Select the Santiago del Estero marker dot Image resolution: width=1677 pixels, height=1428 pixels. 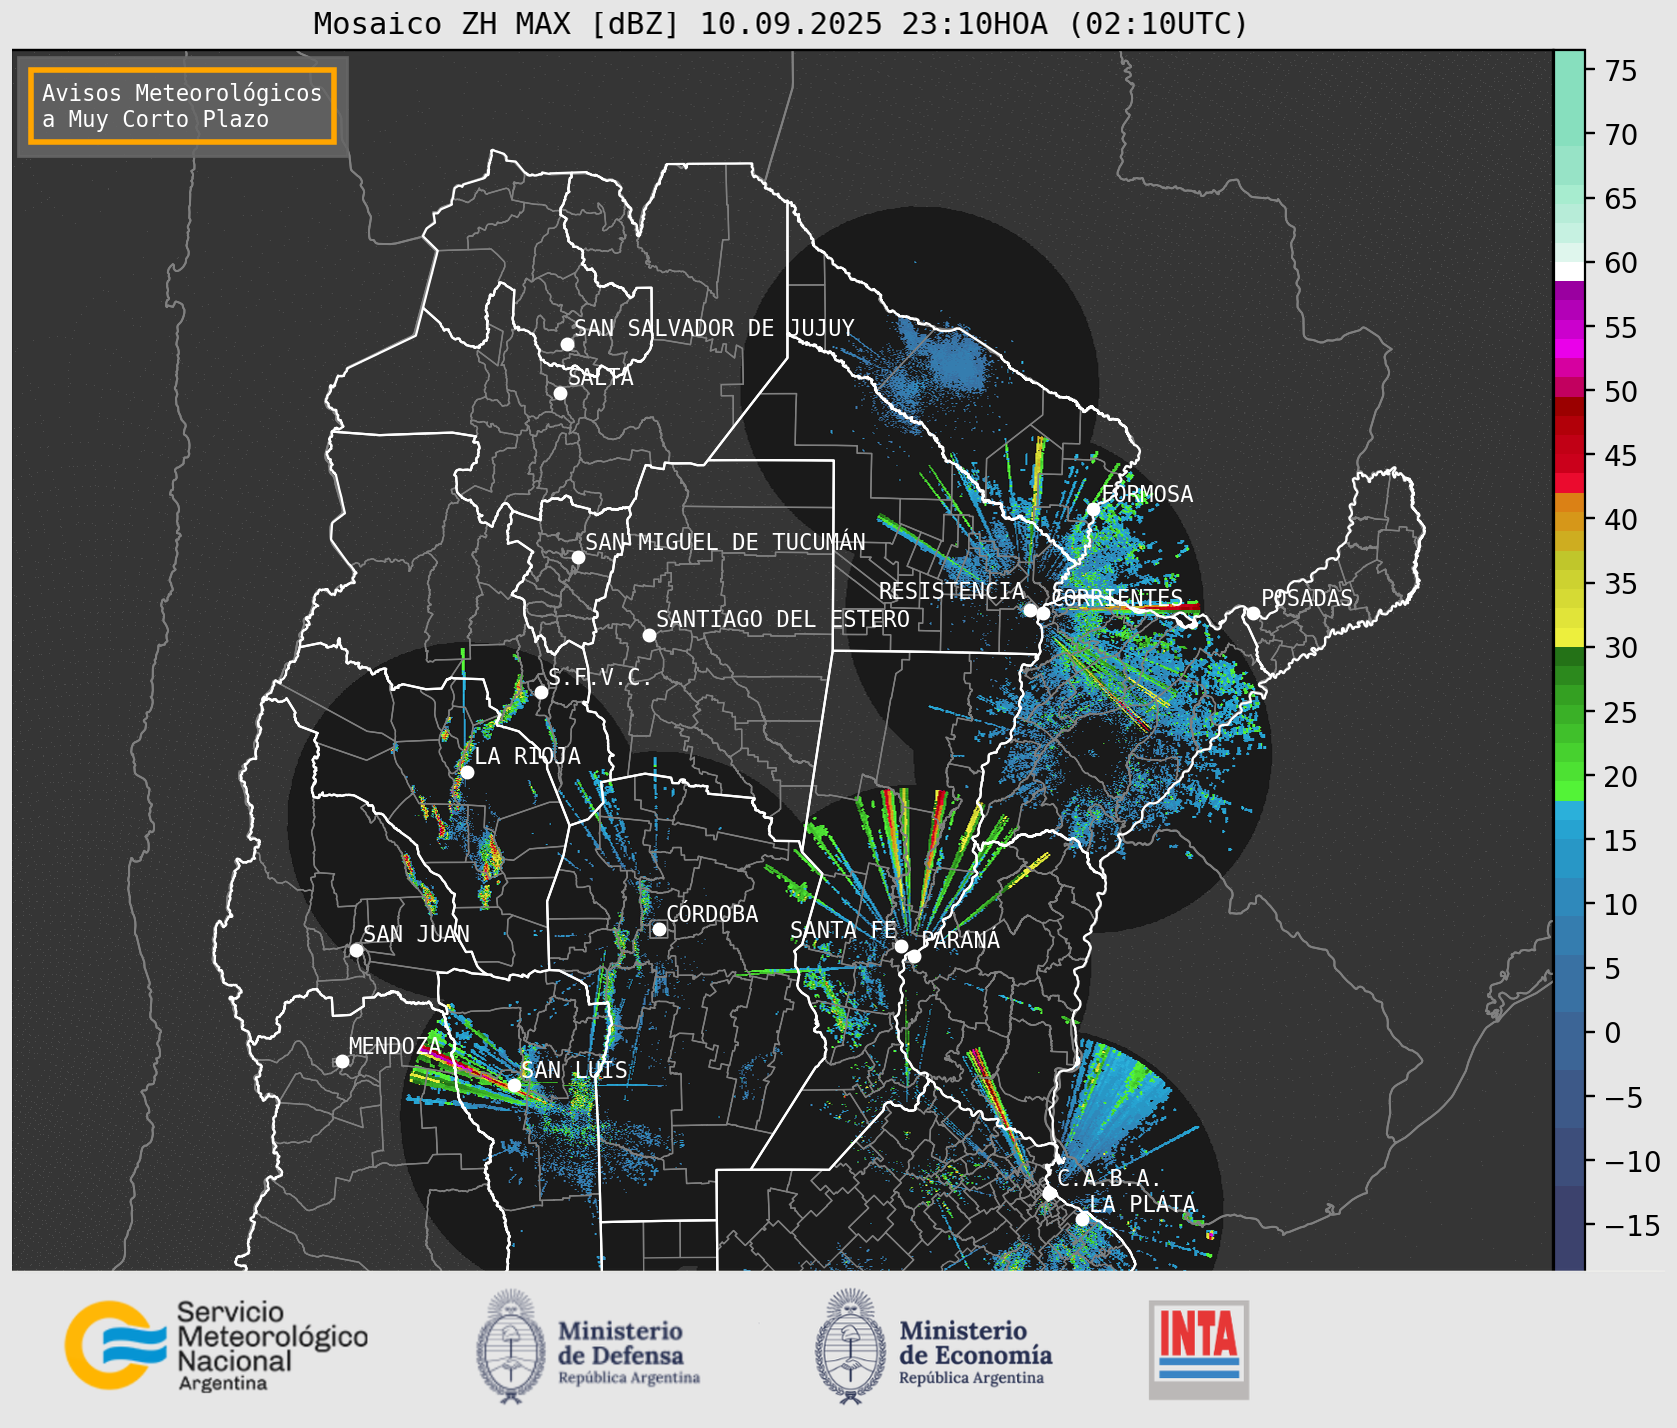(x=649, y=635)
